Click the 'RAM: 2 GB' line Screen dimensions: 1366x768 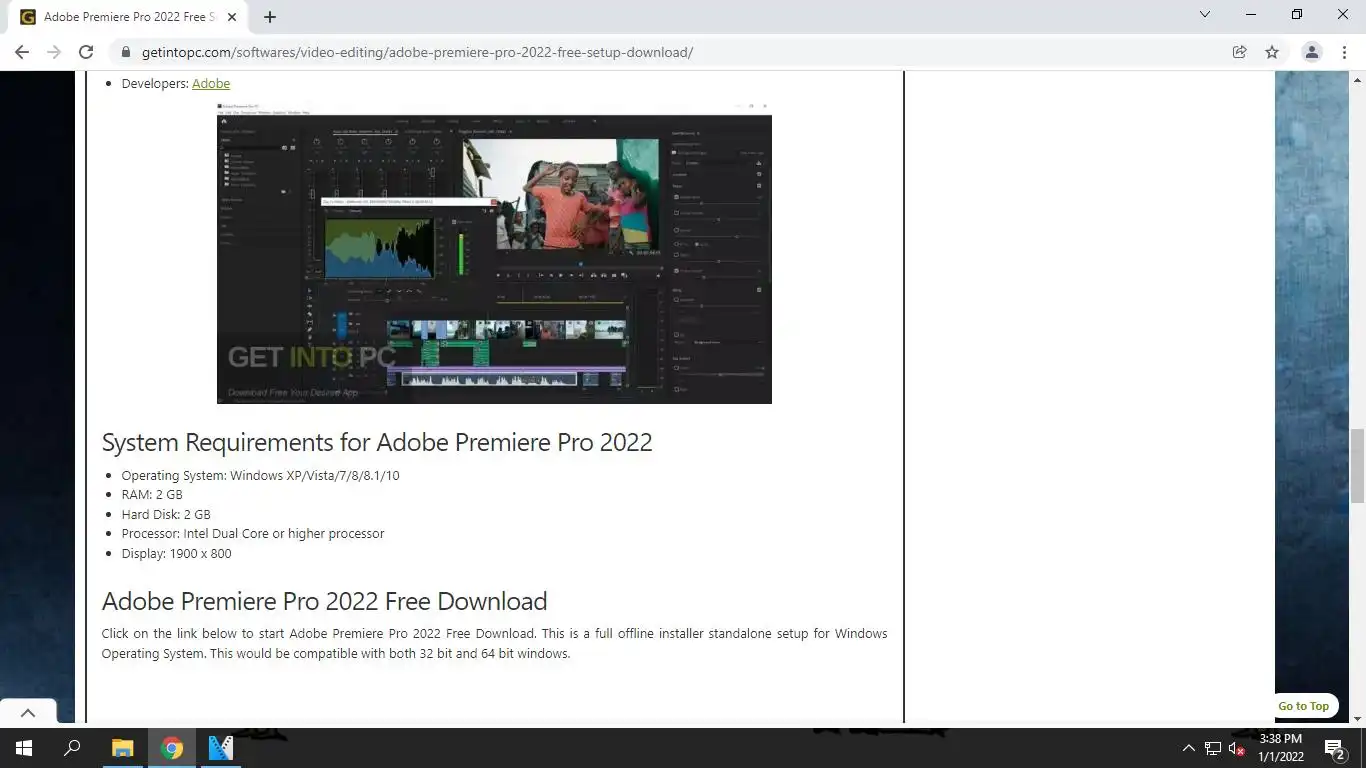coord(152,495)
